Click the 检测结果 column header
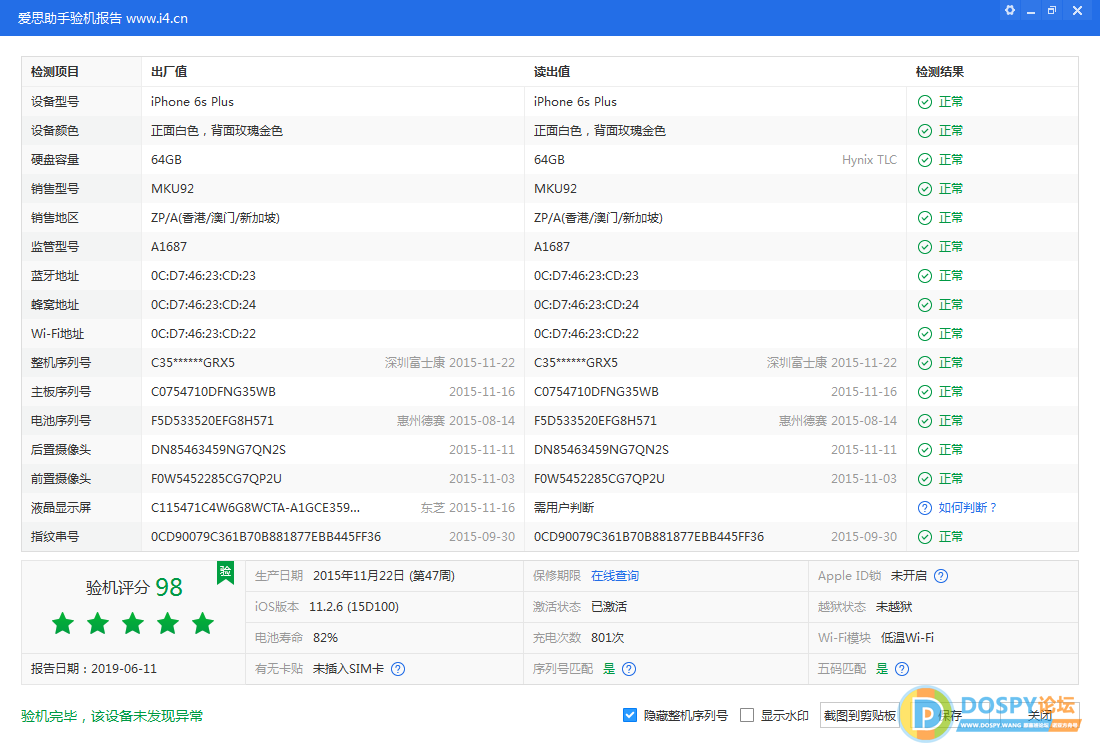1100x749 pixels. 940,72
